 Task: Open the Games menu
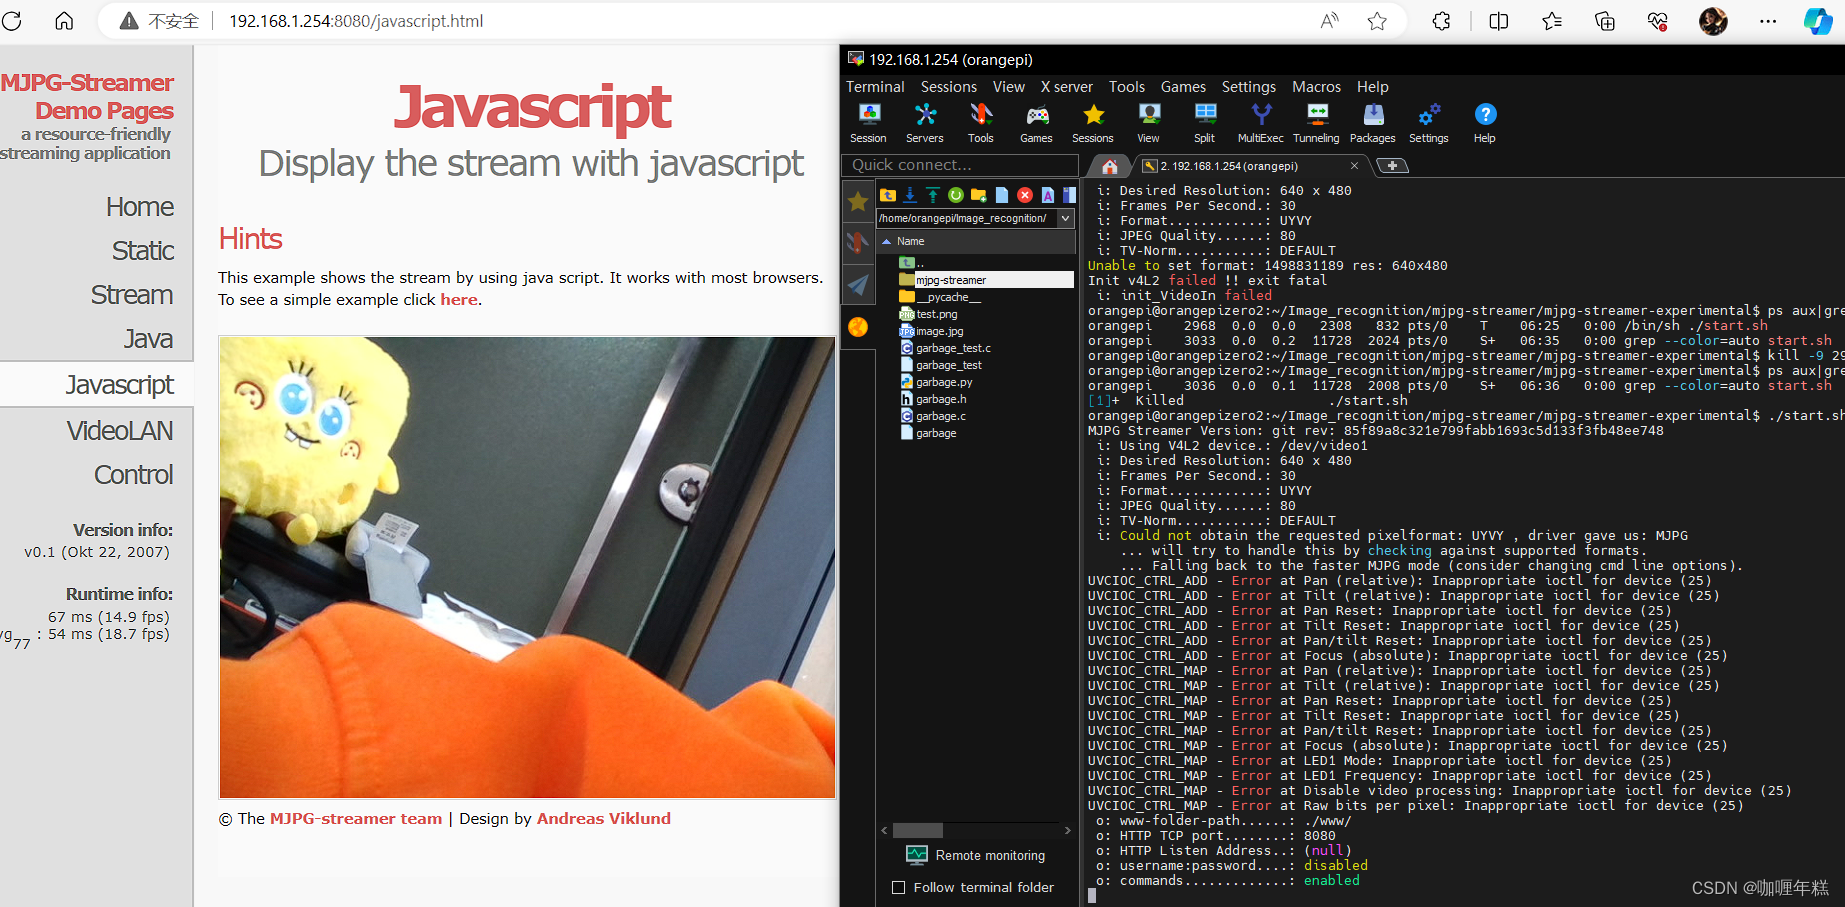pyautogui.click(x=1183, y=87)
